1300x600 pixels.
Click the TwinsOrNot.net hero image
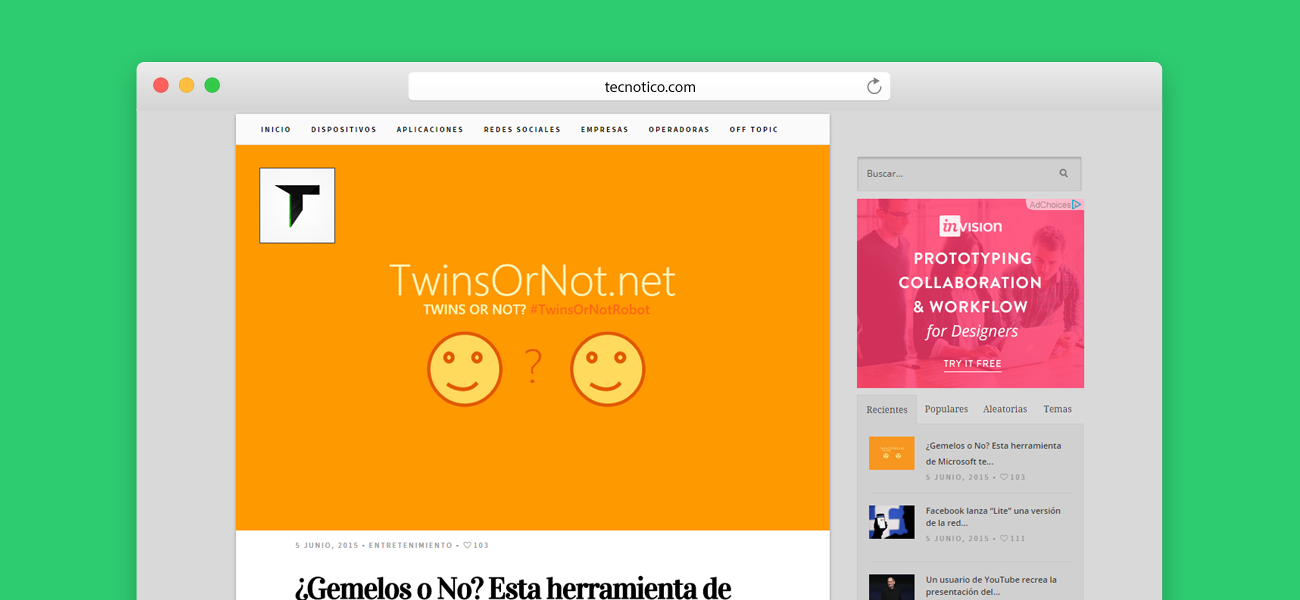pyautogui.click(x=533, y=338)
